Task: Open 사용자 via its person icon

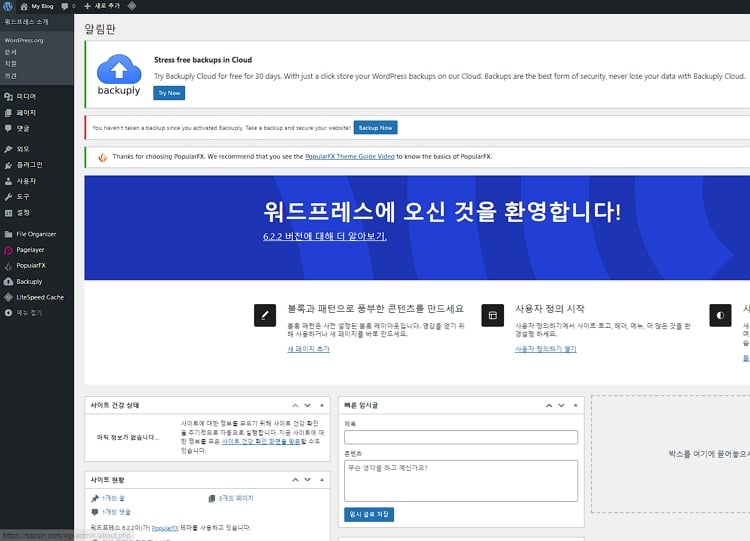Action: pyautogui.click(x=8, y=181)
